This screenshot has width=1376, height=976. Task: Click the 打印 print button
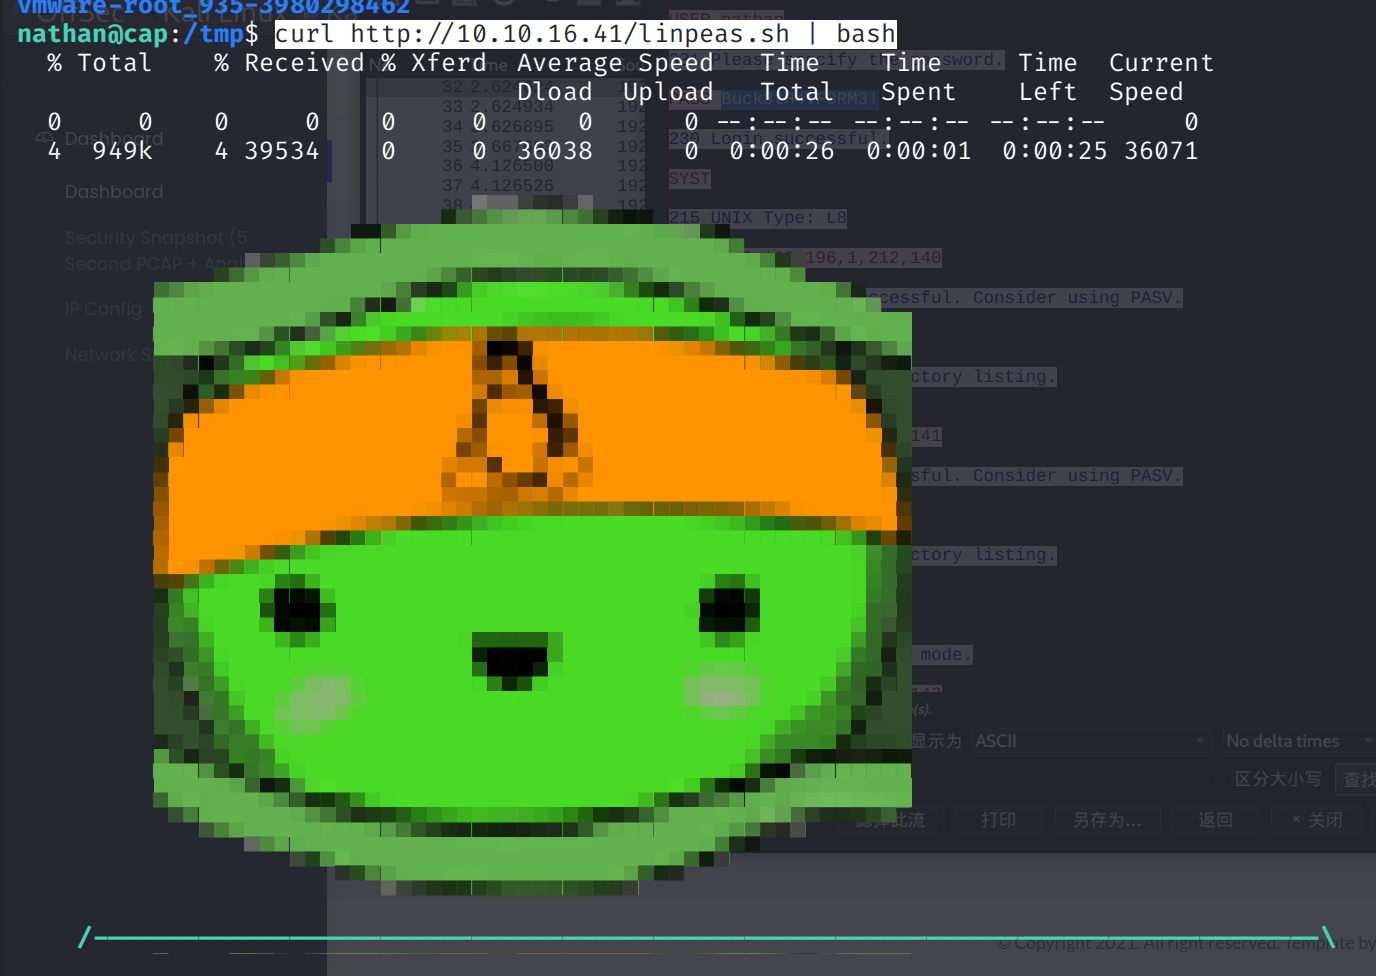pyautogui.click(x=998, y=820)
